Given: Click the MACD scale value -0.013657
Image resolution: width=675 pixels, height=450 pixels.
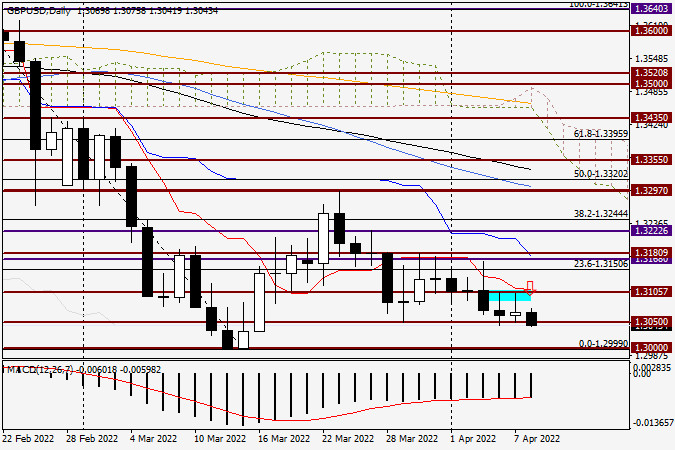Looking at the screenshot, I should click(653, 422).
